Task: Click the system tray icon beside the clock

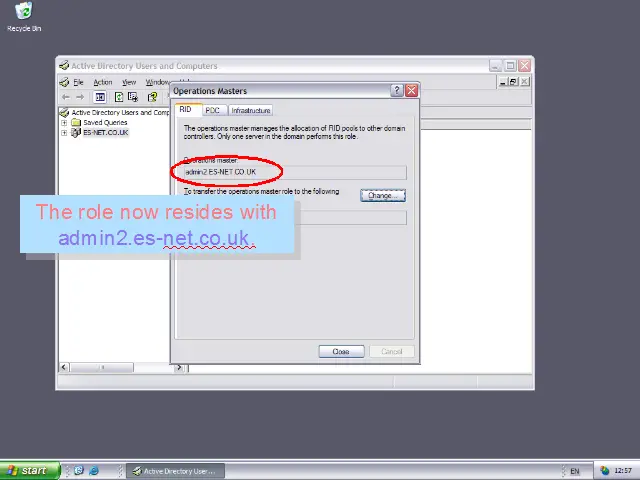Action: tap(604, 471)
